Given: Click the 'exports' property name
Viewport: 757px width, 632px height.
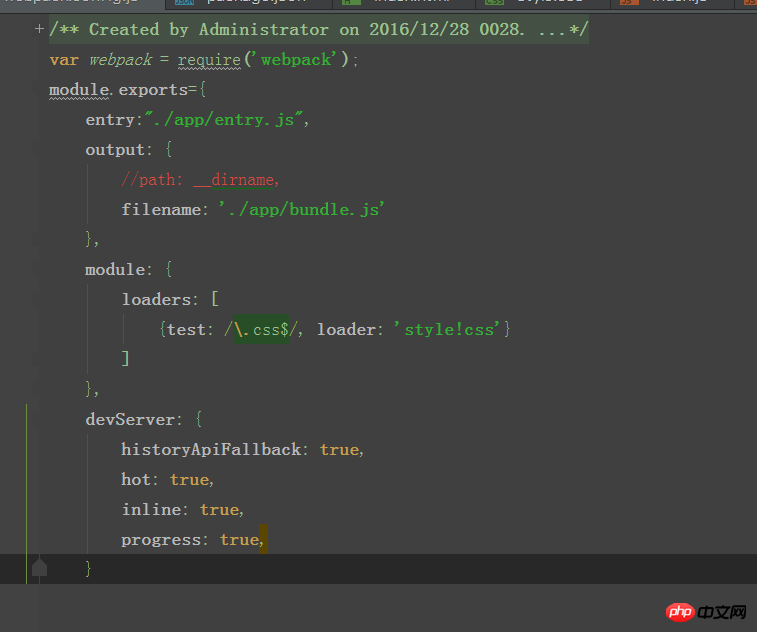Looking at the screenshot, I should 153,90.
